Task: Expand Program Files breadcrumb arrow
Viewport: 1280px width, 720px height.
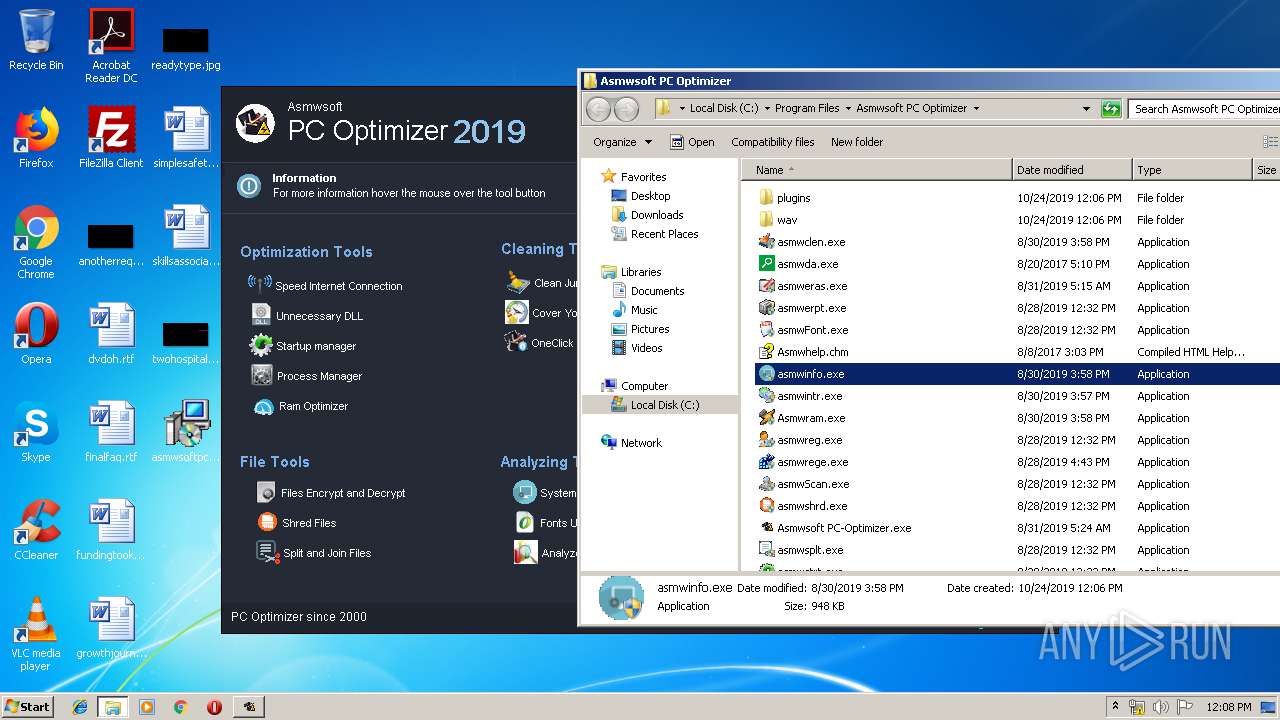Action: point(848,108)
